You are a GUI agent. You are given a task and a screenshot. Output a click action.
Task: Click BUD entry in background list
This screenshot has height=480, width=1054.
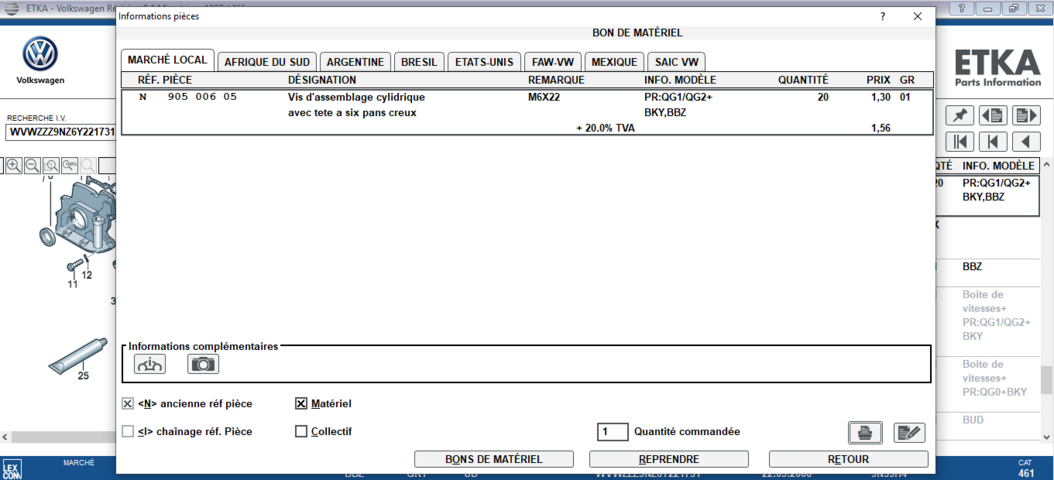pos(973,420)
